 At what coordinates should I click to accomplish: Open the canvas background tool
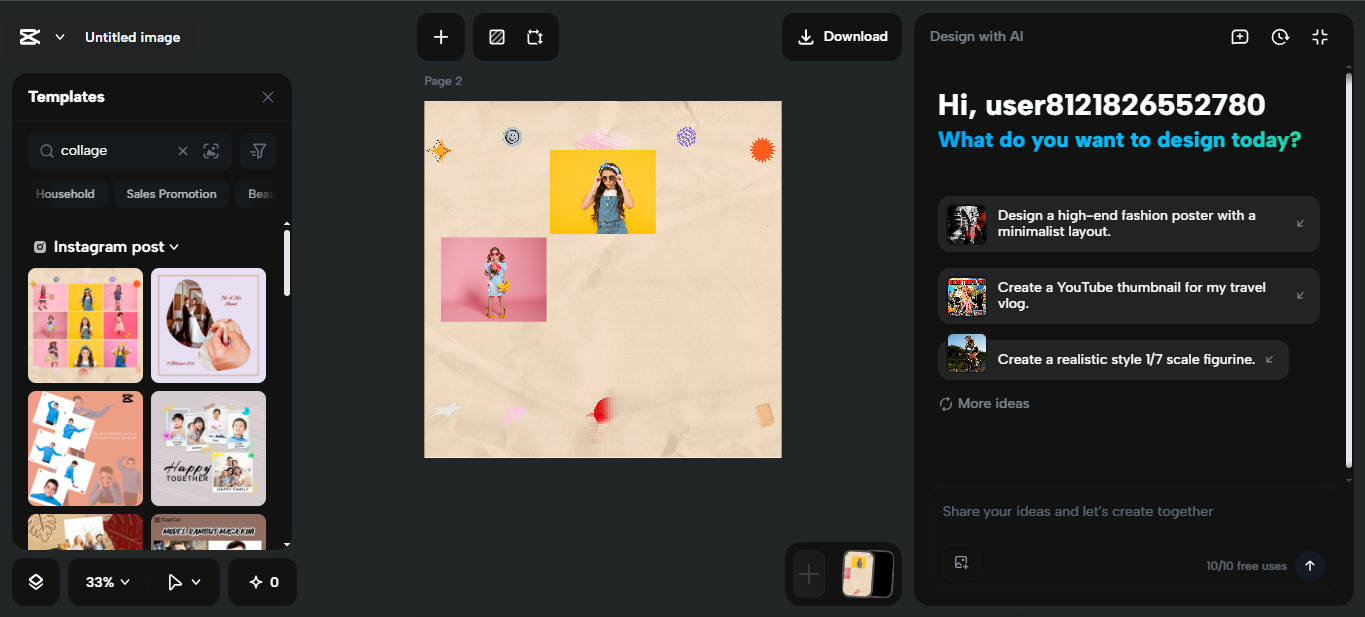tap(497, 37)
